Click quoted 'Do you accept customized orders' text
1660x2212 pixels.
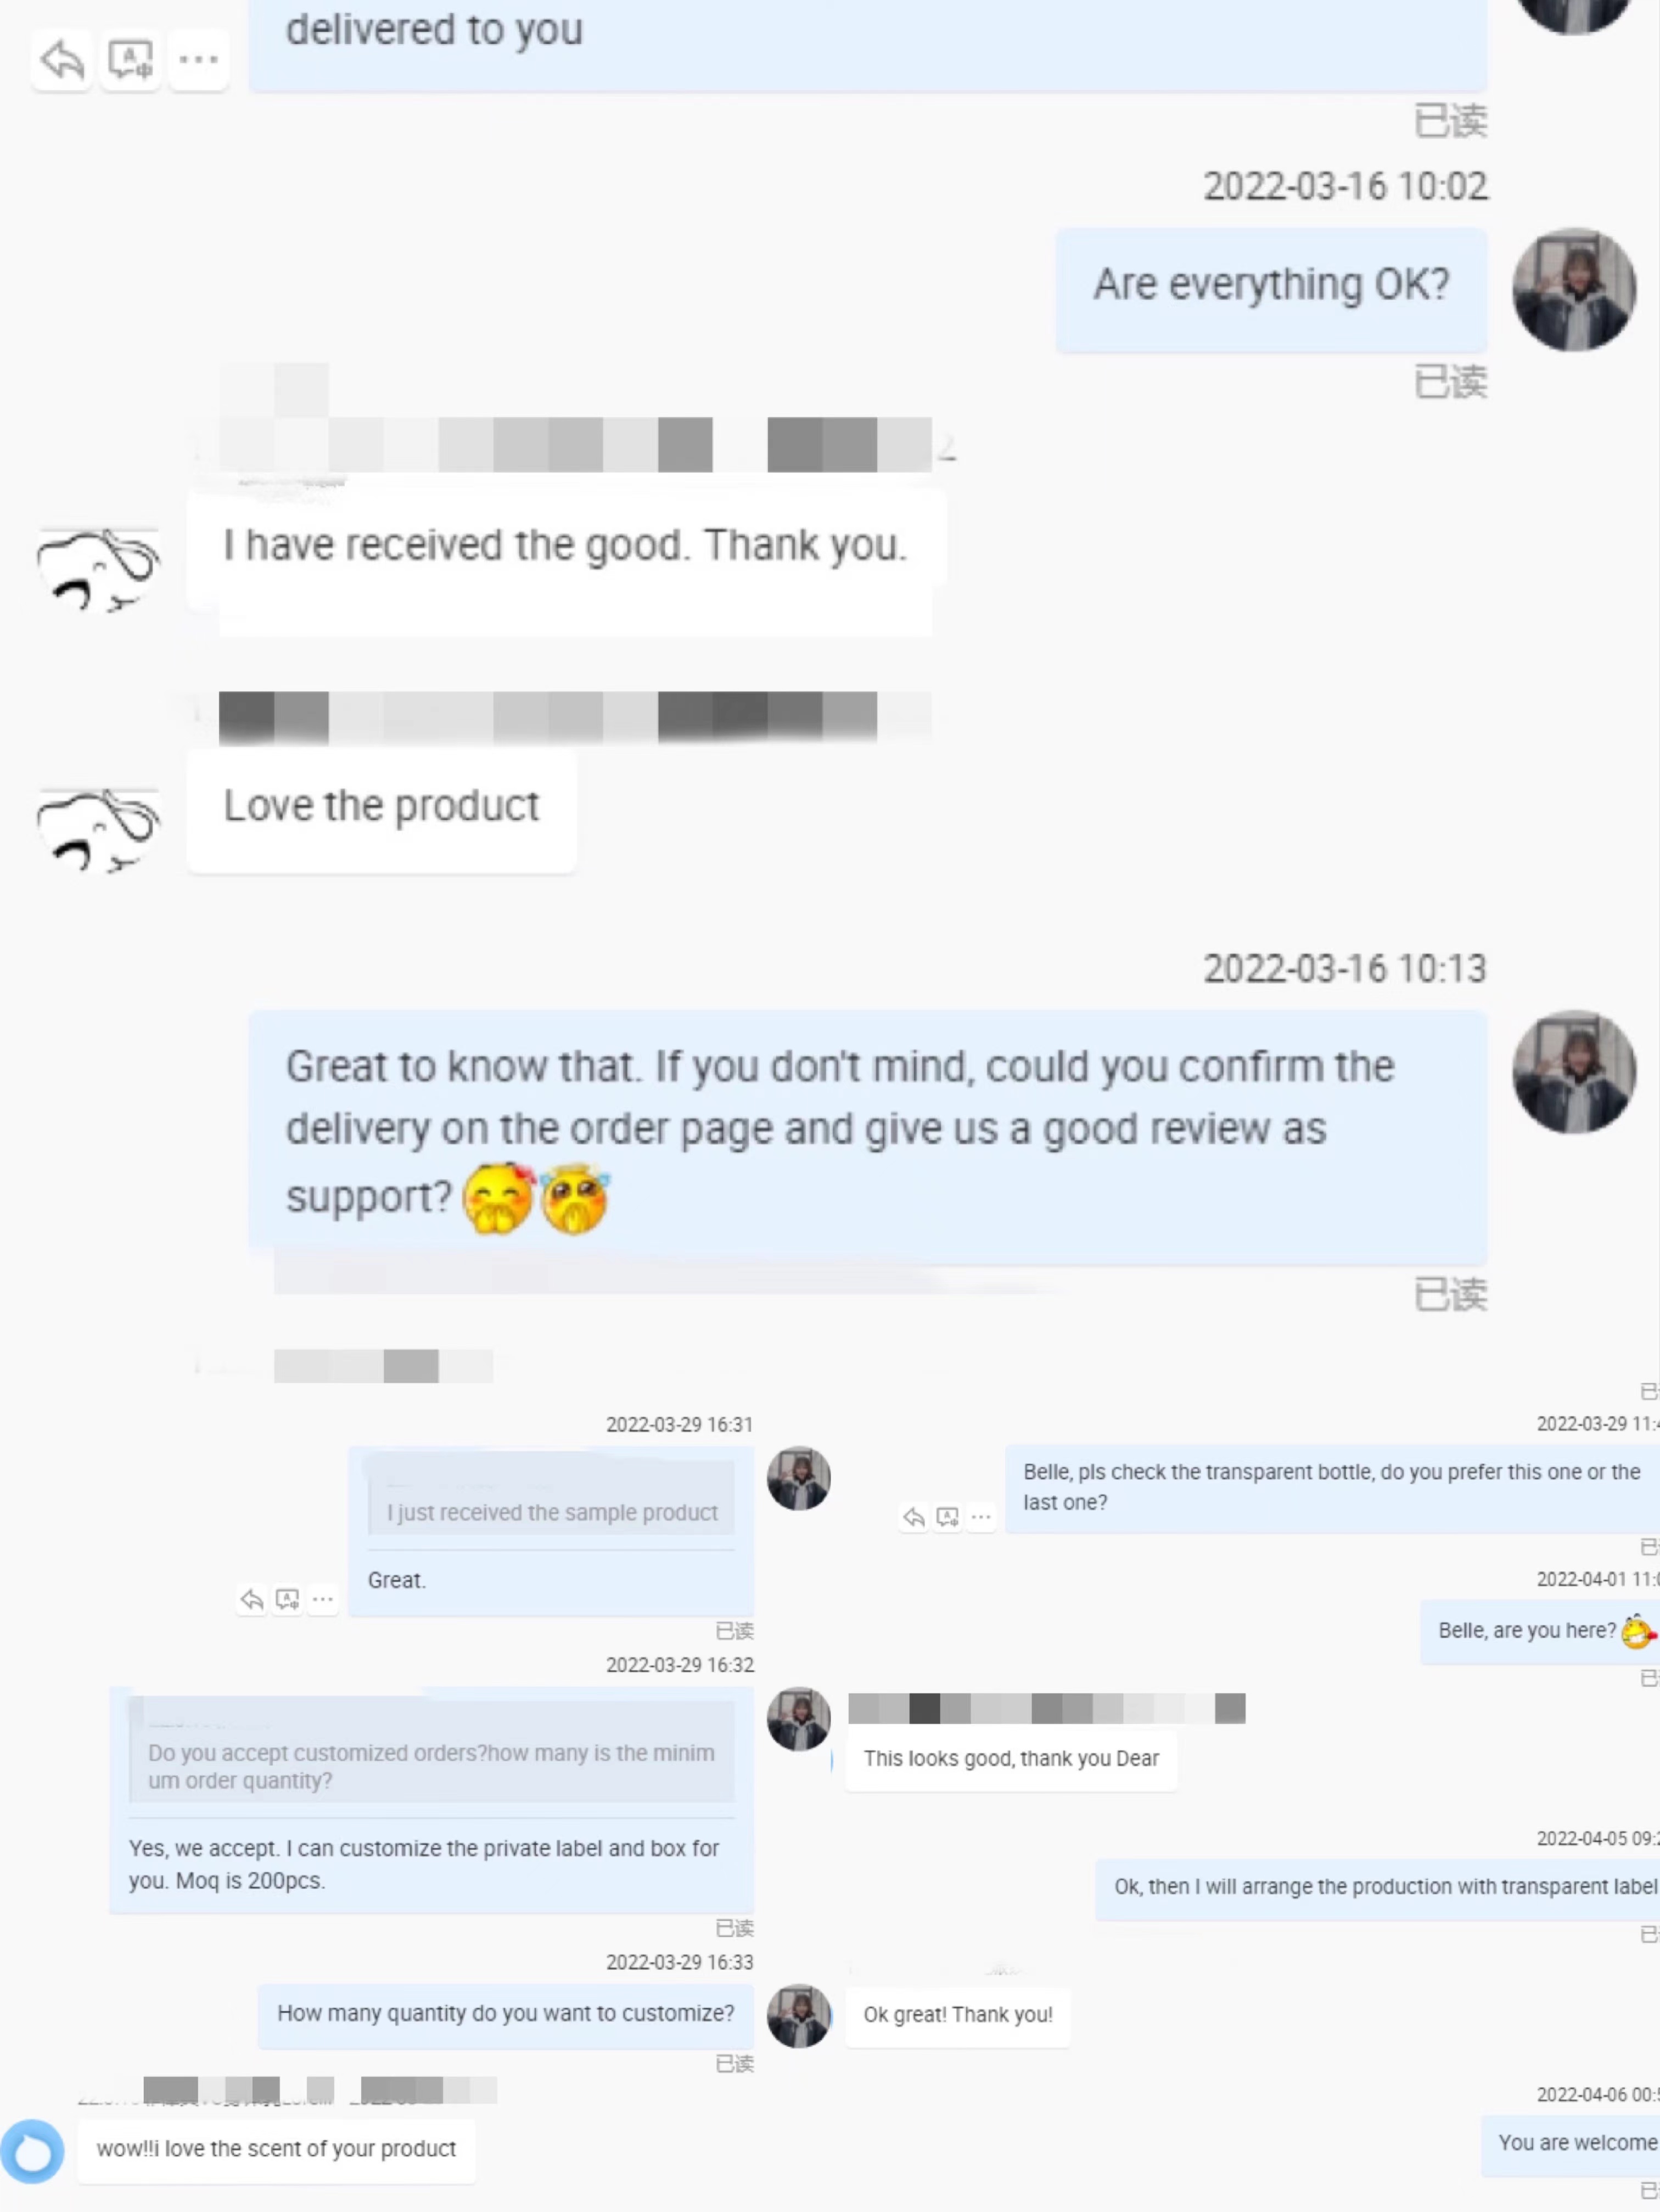tap(431, 1766)
